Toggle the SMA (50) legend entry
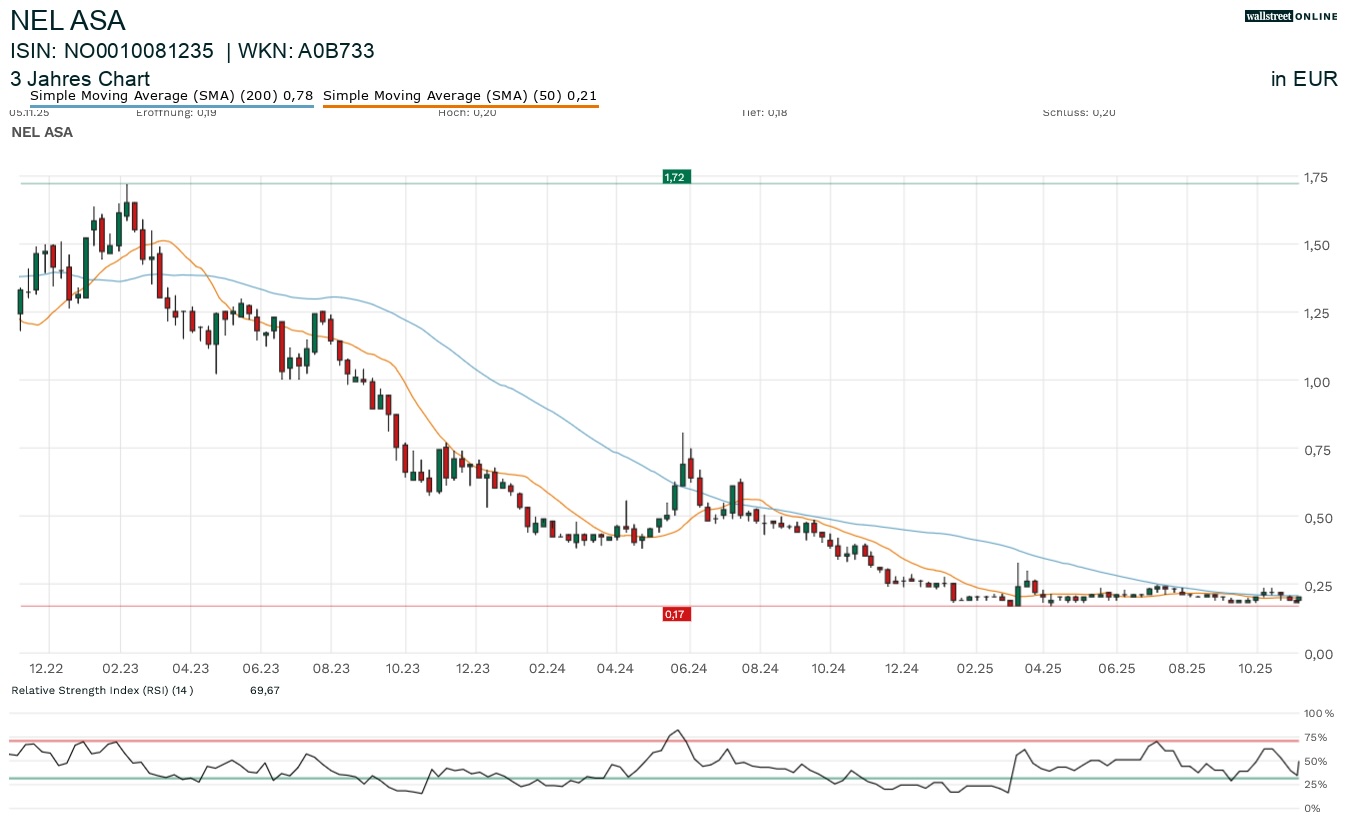The image size is (1349, 836). tap(460, 96)
